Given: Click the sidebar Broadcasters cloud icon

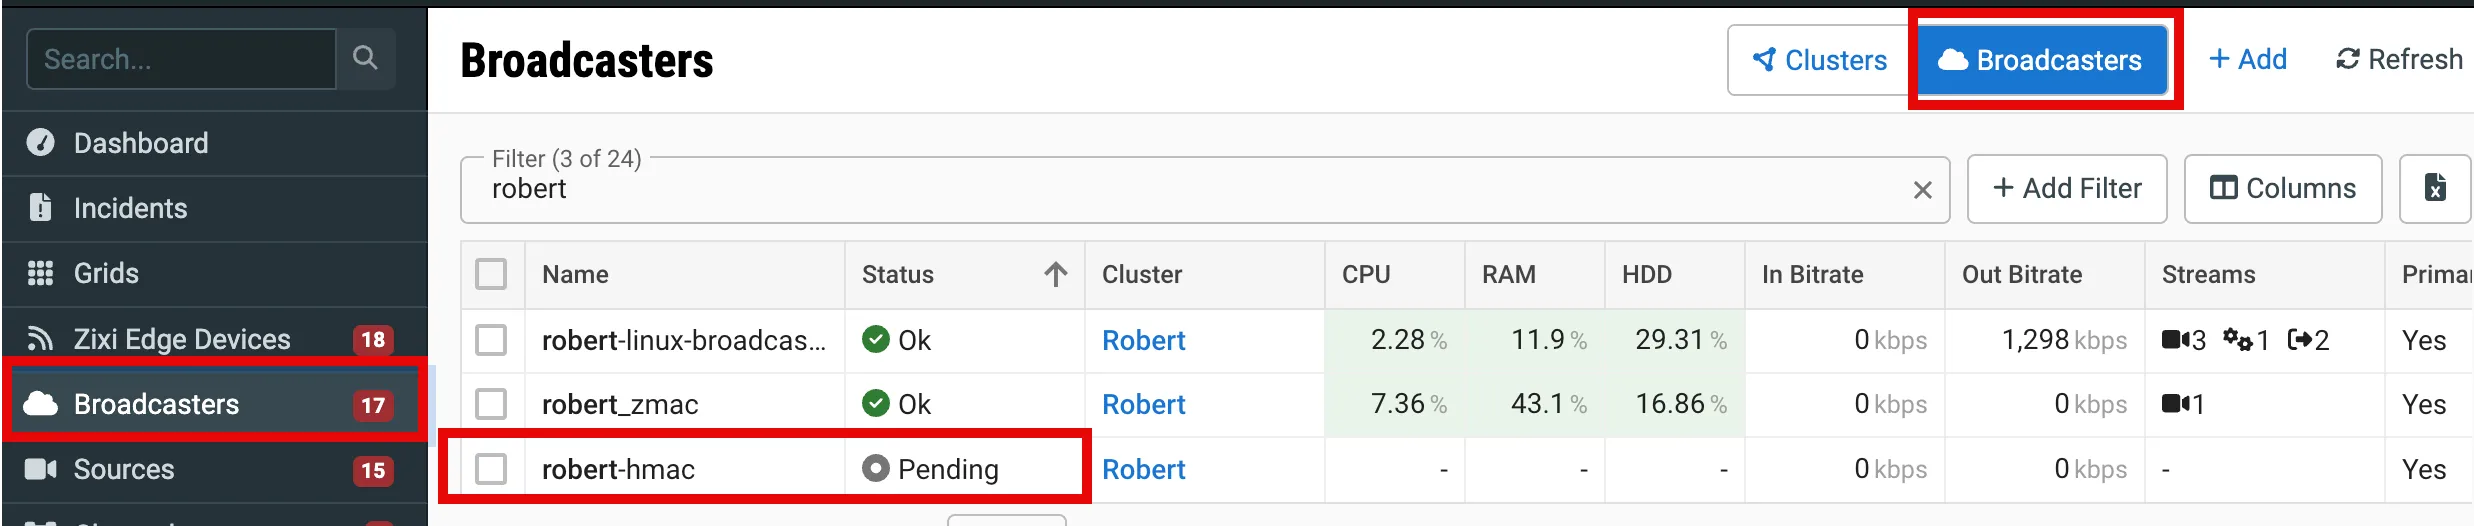Looking at the screenshot, I should pyautogui.click(x=40, y=404).
